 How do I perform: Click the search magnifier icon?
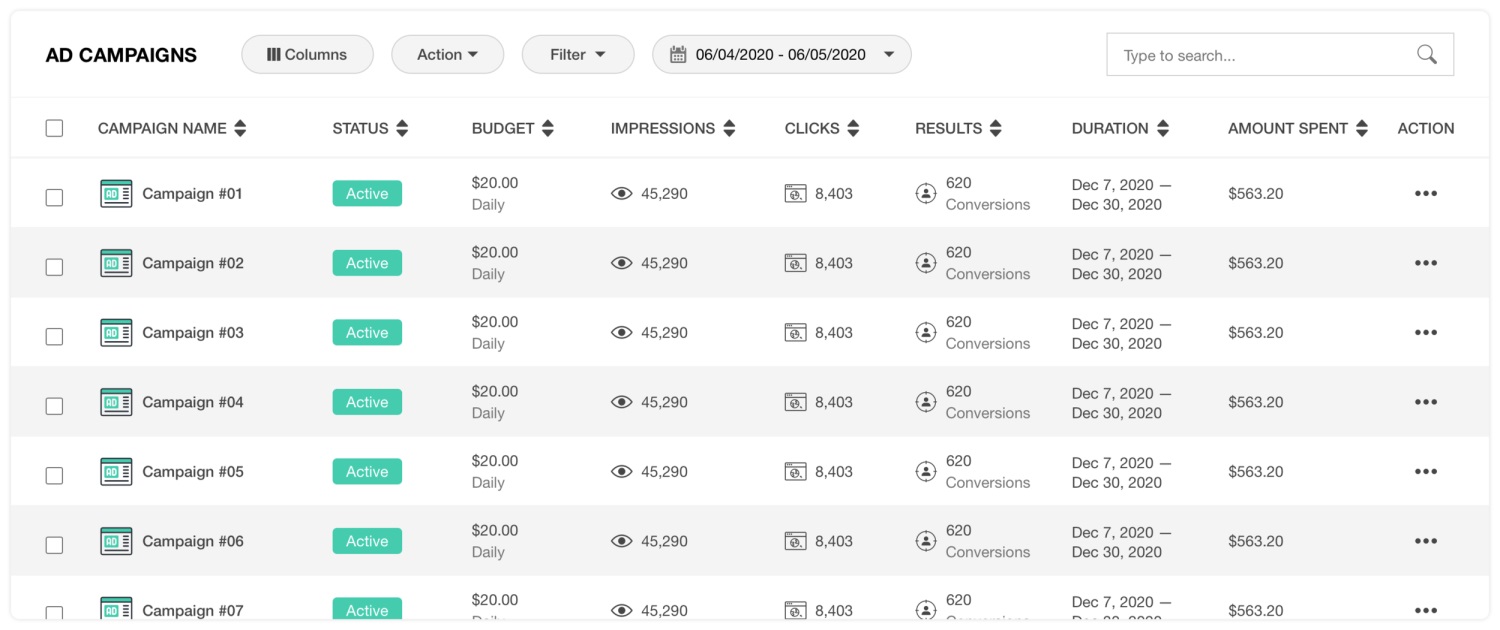(1427, 55)
